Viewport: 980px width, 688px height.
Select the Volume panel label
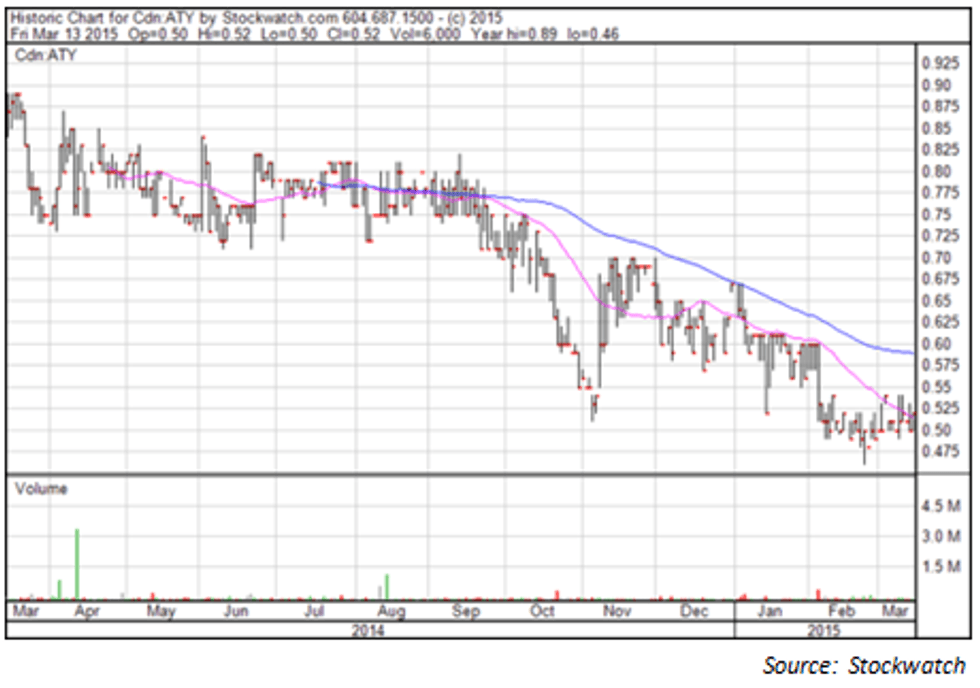(41, 489)
